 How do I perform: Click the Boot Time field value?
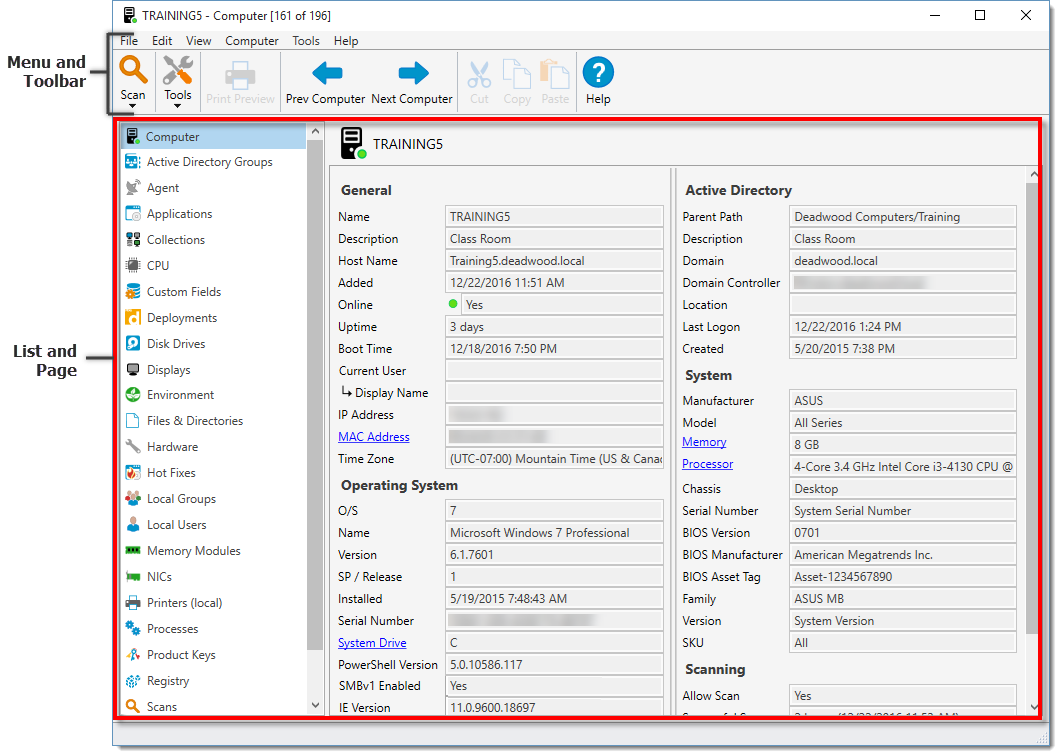point(554,349)
